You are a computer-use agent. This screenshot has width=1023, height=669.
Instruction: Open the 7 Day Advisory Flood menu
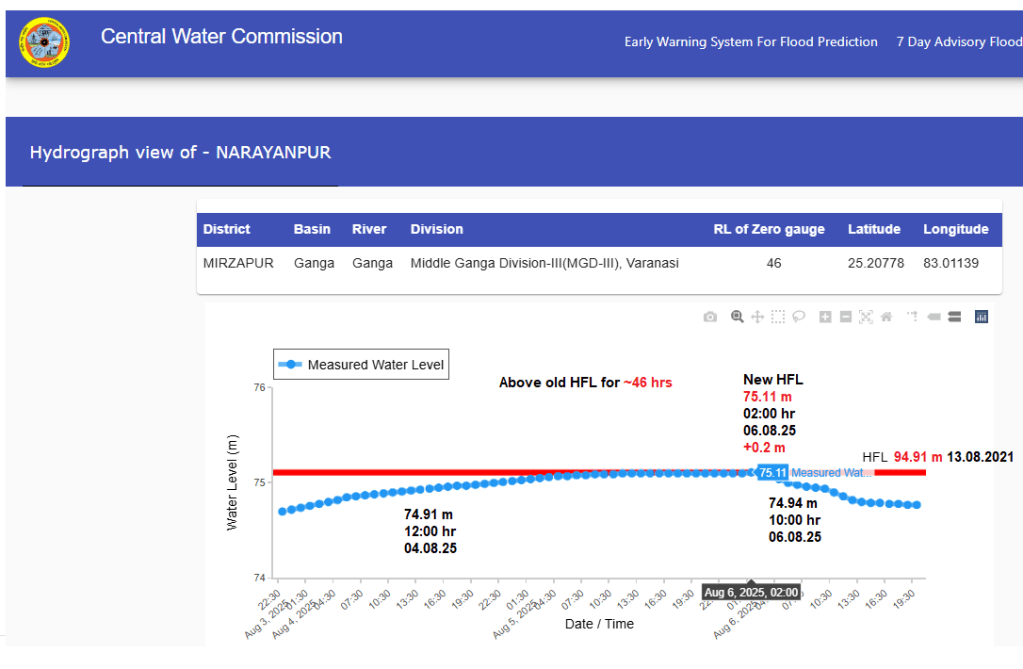(x=958, y=42)
